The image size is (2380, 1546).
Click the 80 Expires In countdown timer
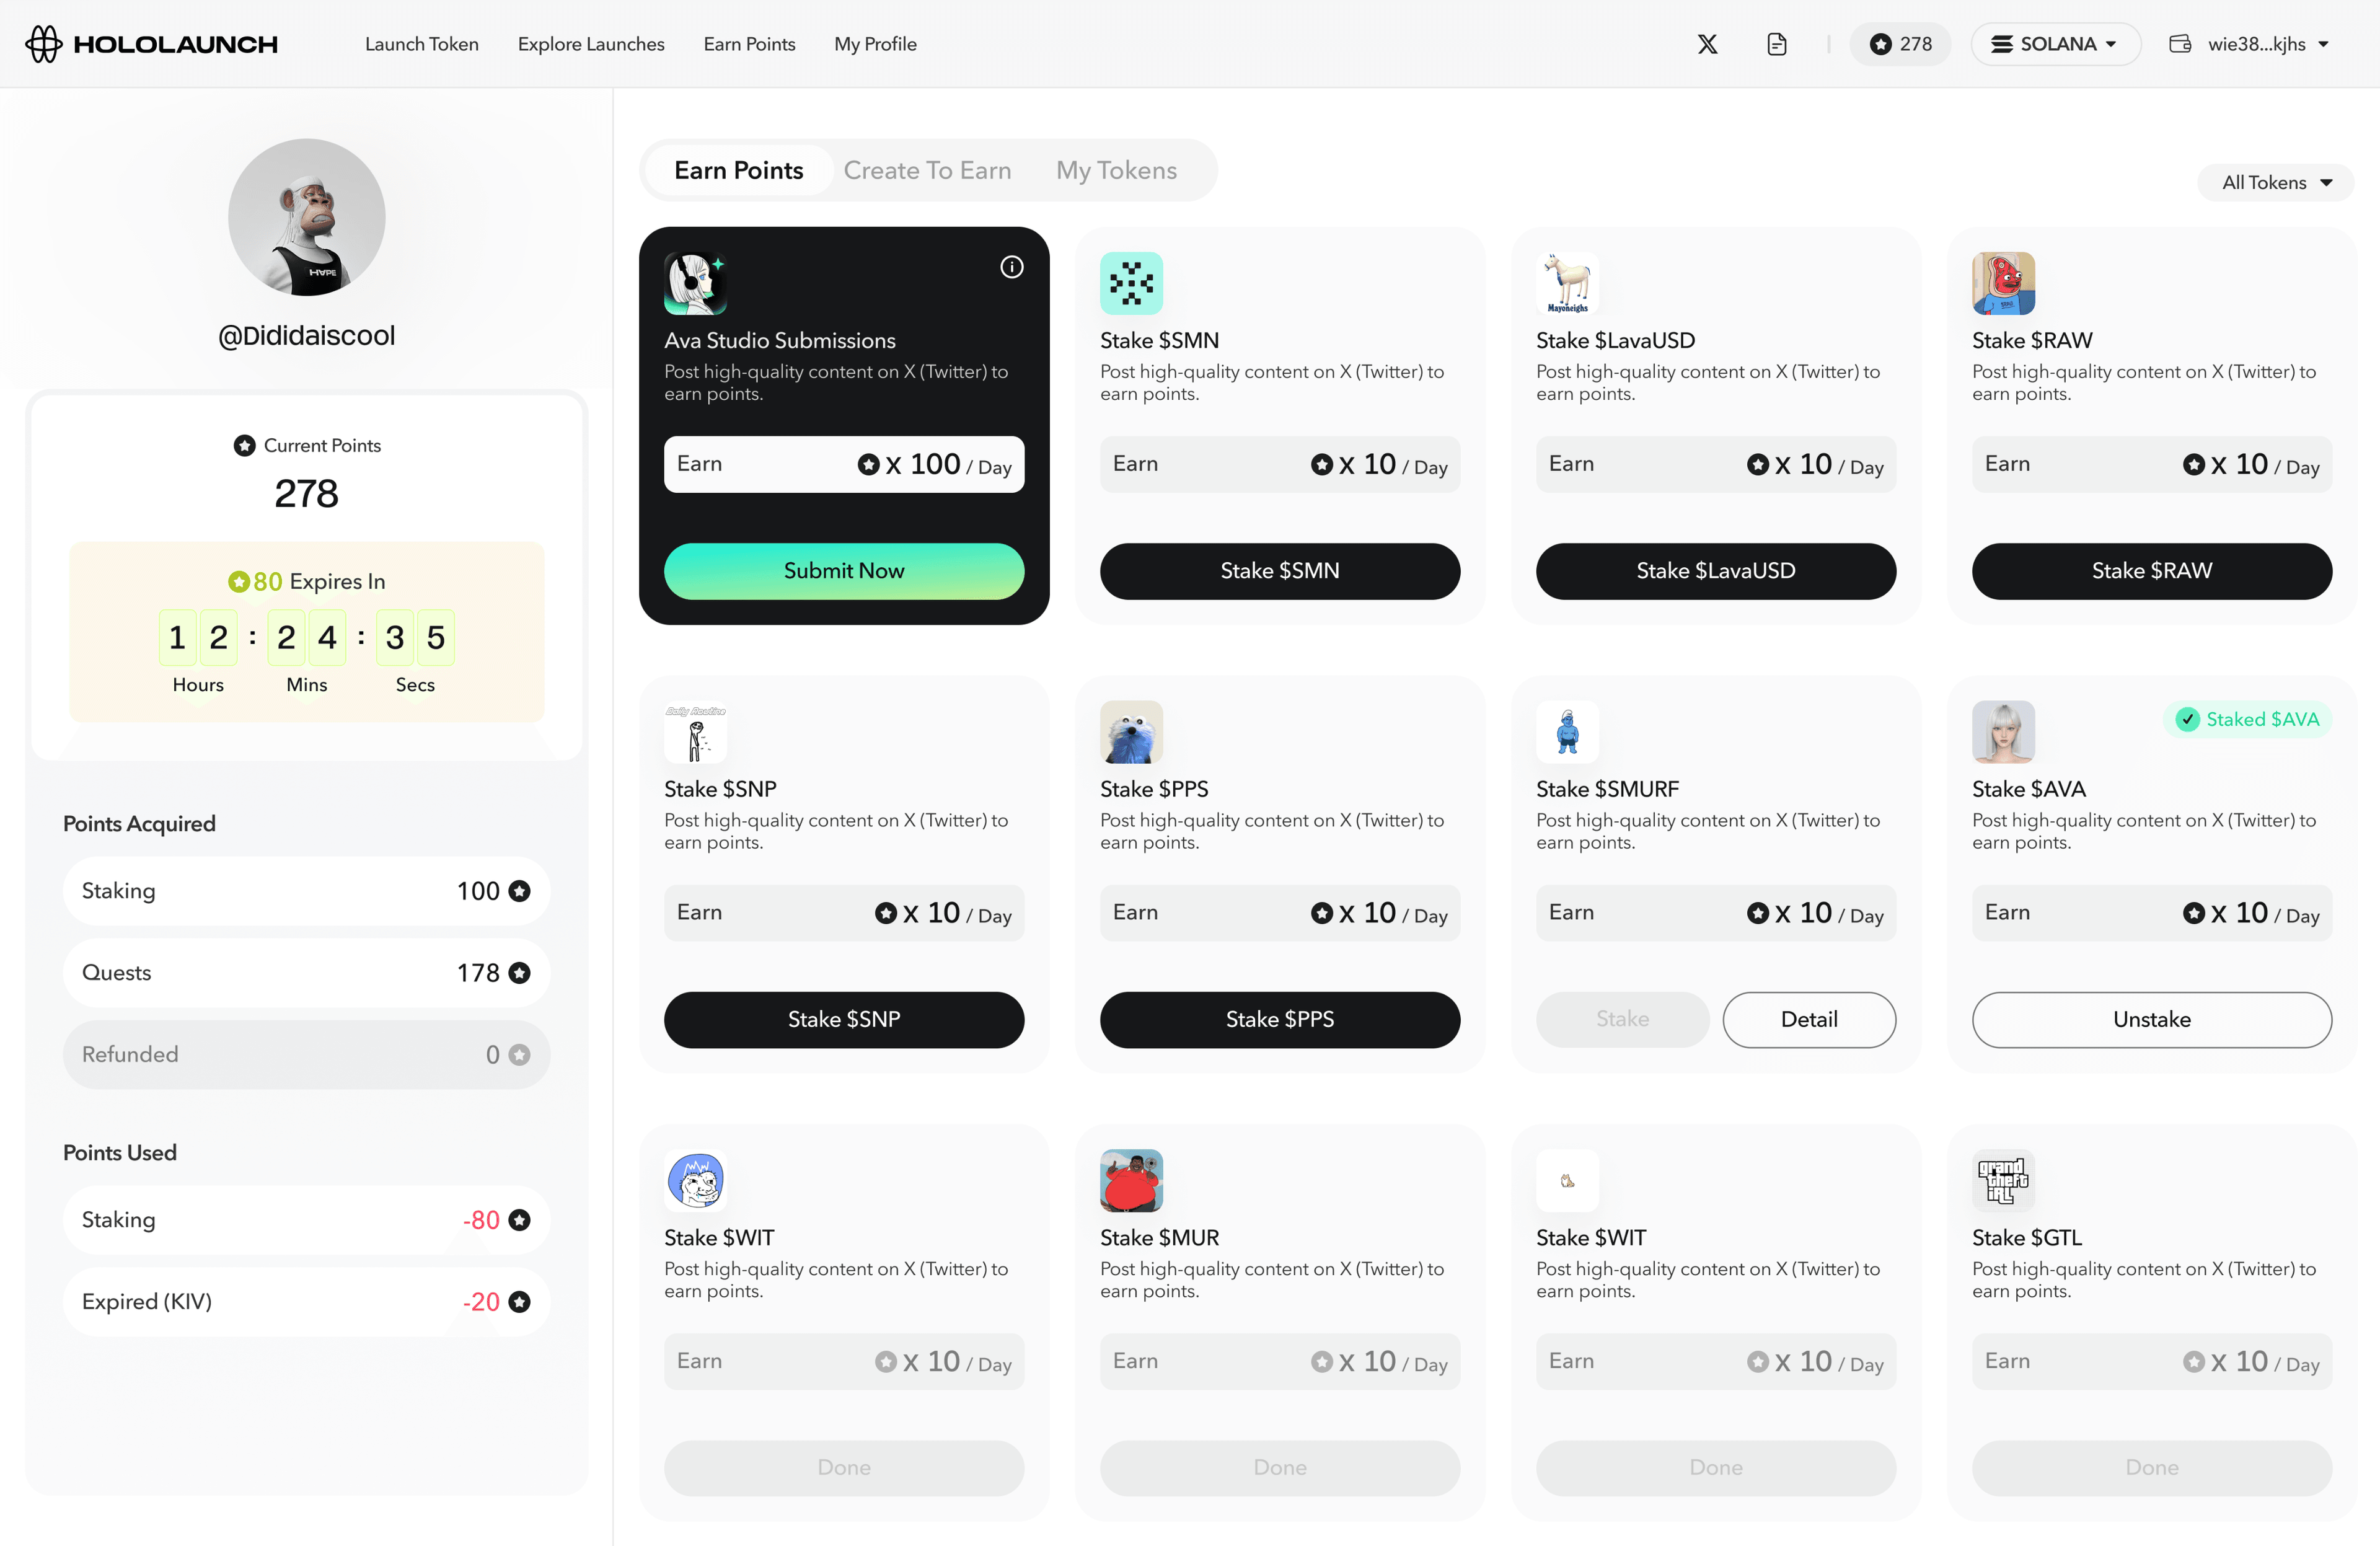306,632
